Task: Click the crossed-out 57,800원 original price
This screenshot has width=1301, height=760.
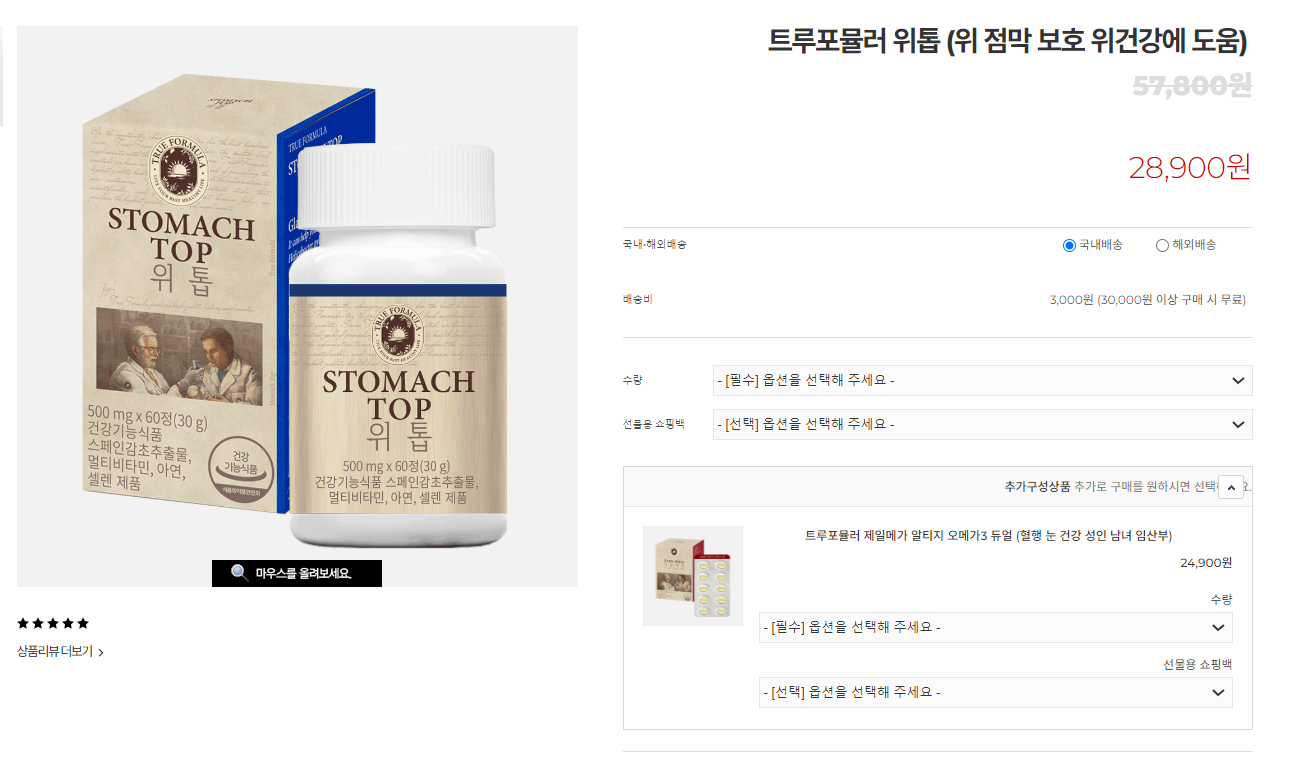Action: click(x=1192, y=86)
